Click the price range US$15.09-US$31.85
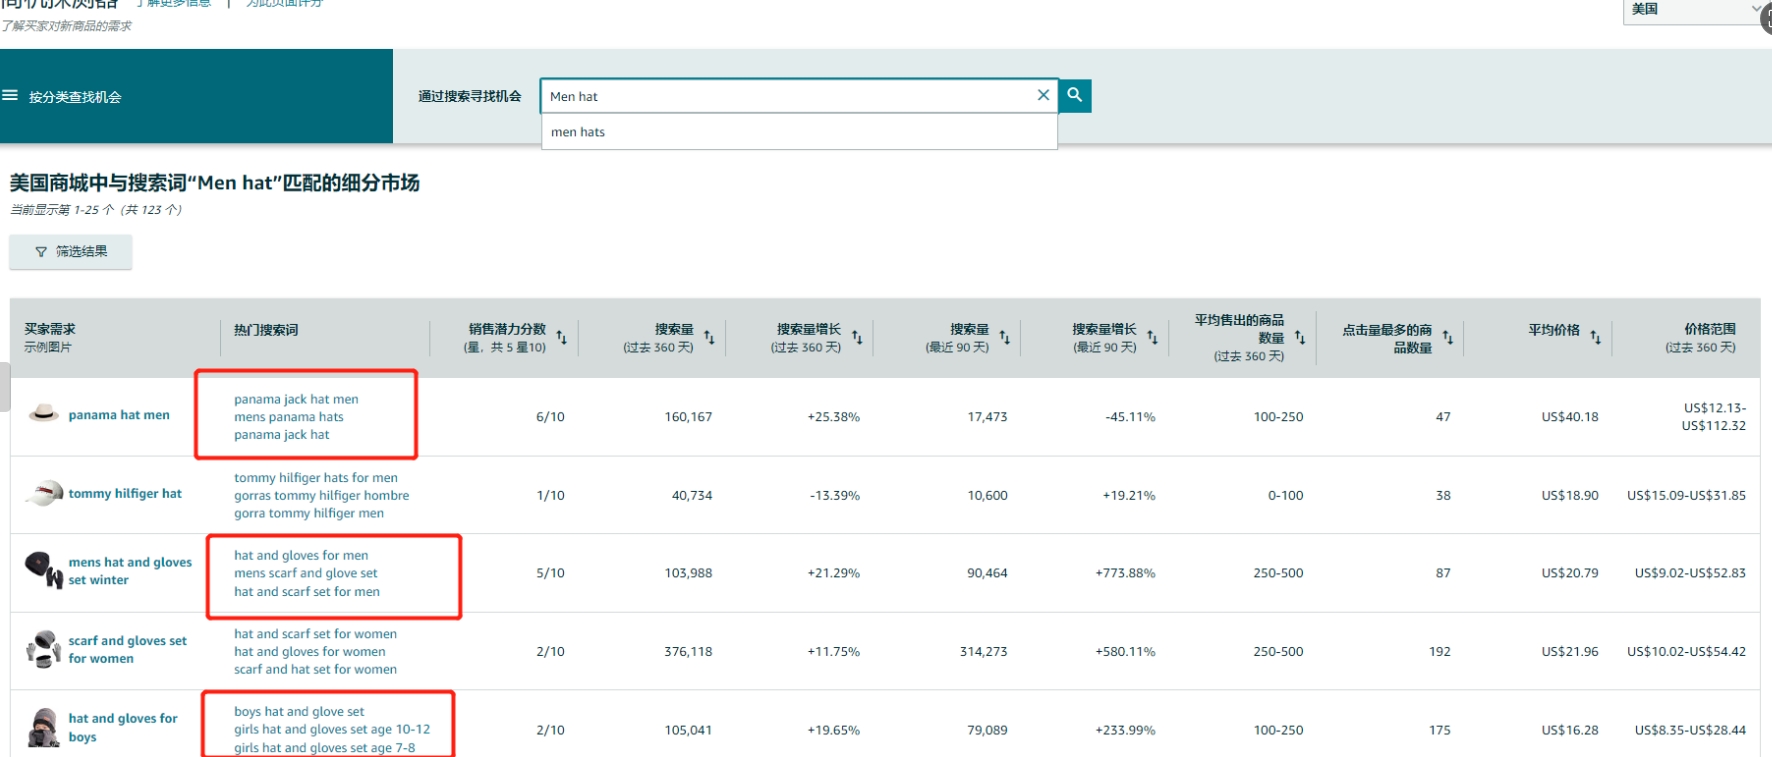Screen dimensions: 1772x757 1686,496
